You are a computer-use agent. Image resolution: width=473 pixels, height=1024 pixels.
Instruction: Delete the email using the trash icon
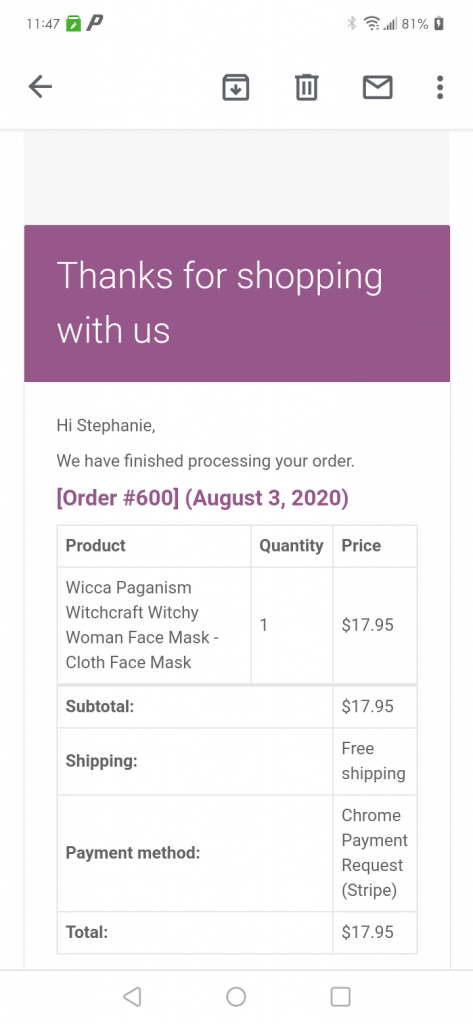[x=306, y=87]
